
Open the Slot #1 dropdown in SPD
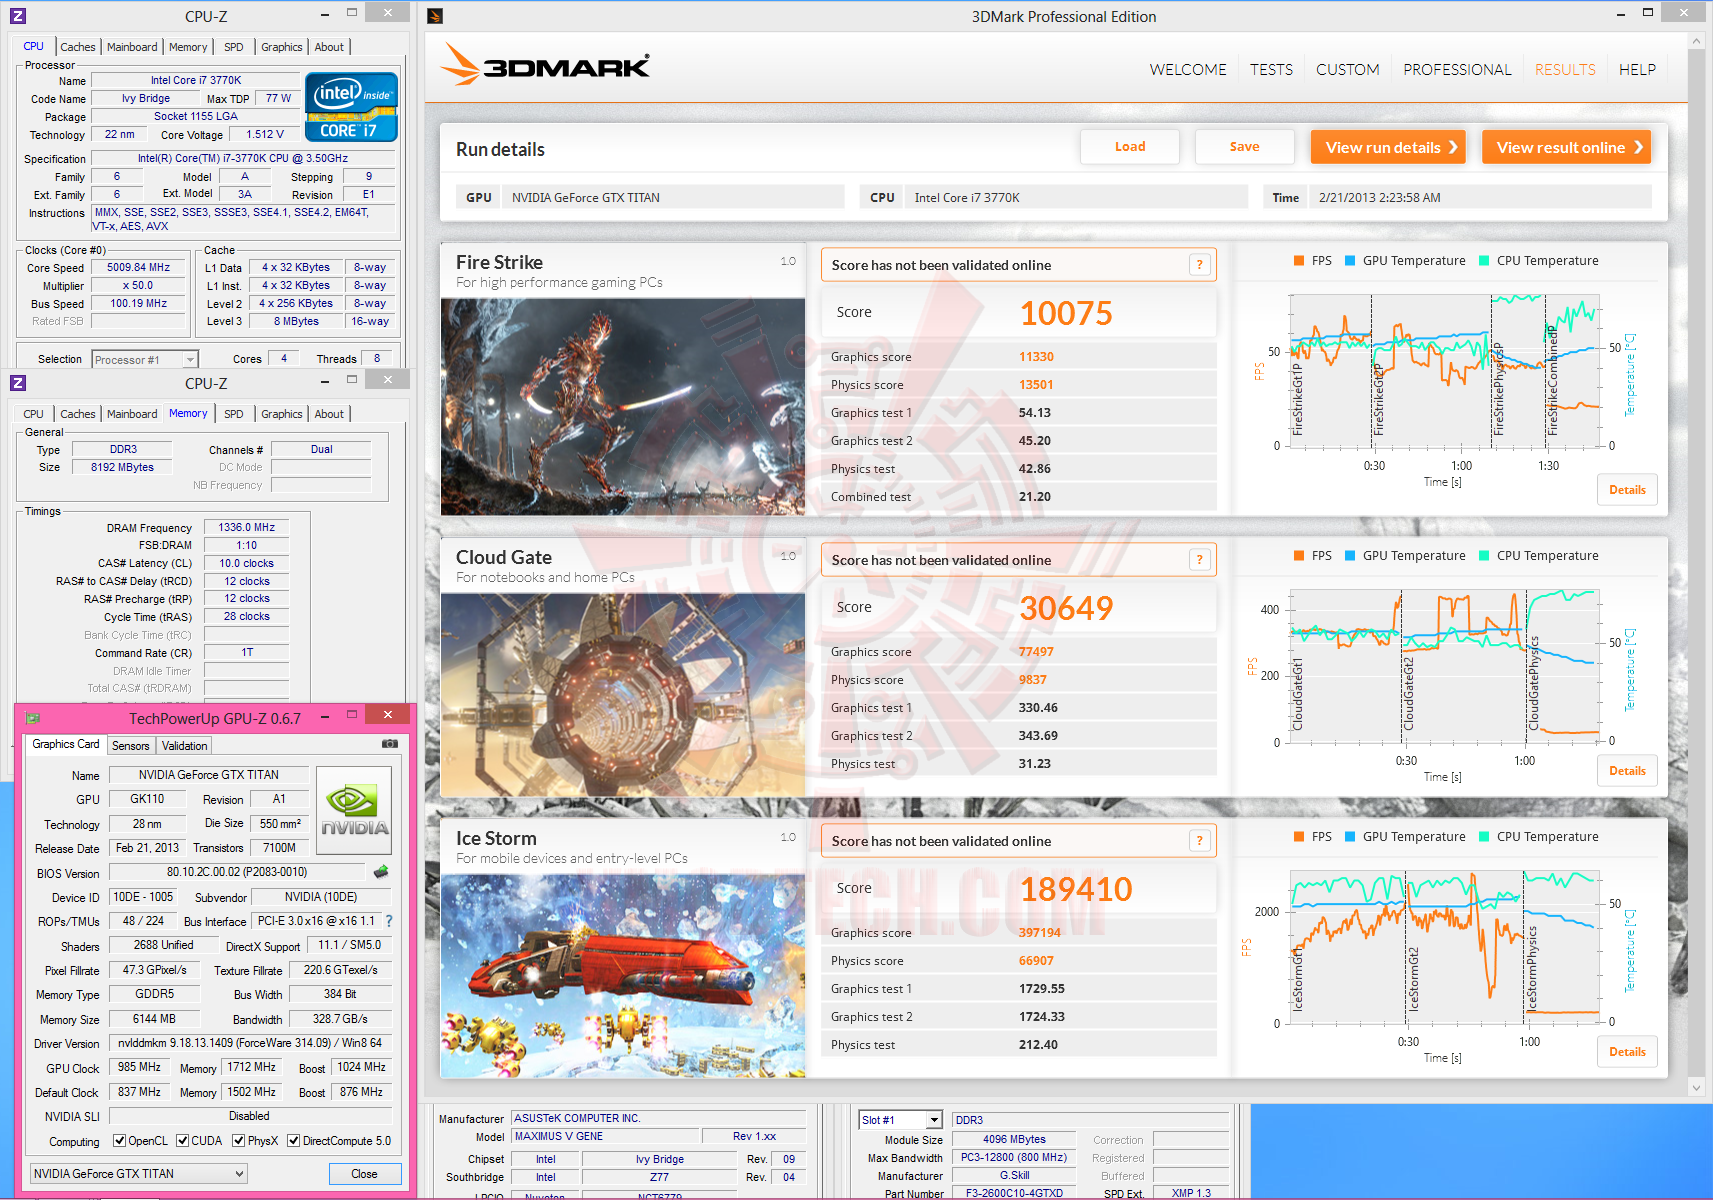[x=901, y=1120]
